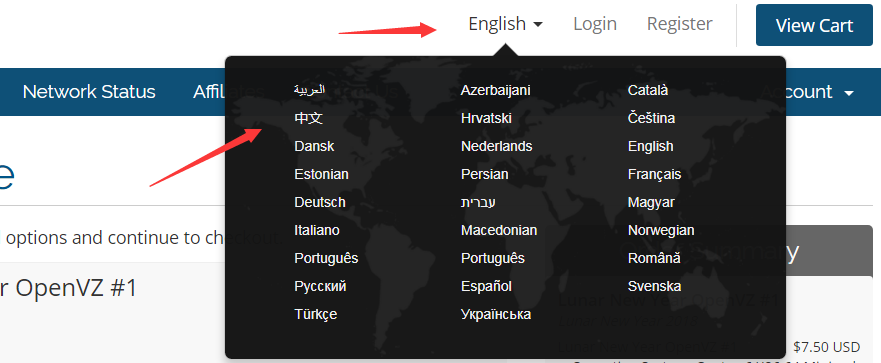Screen dimensions: 881x363
Task: Choose Українська language option
Action: click(496, 315)
